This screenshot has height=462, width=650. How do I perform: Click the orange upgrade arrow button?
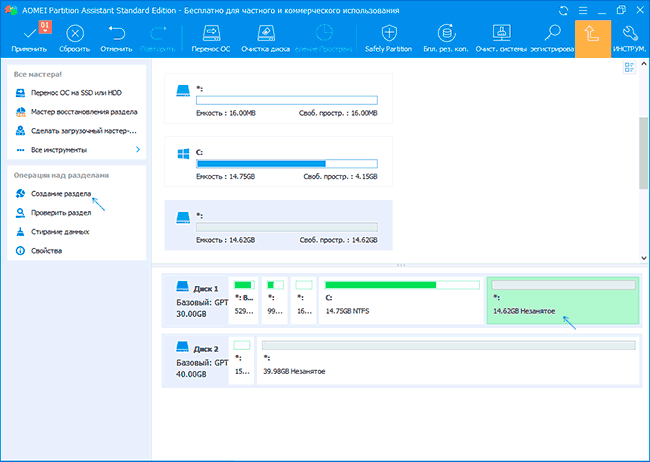pos(593,39)
